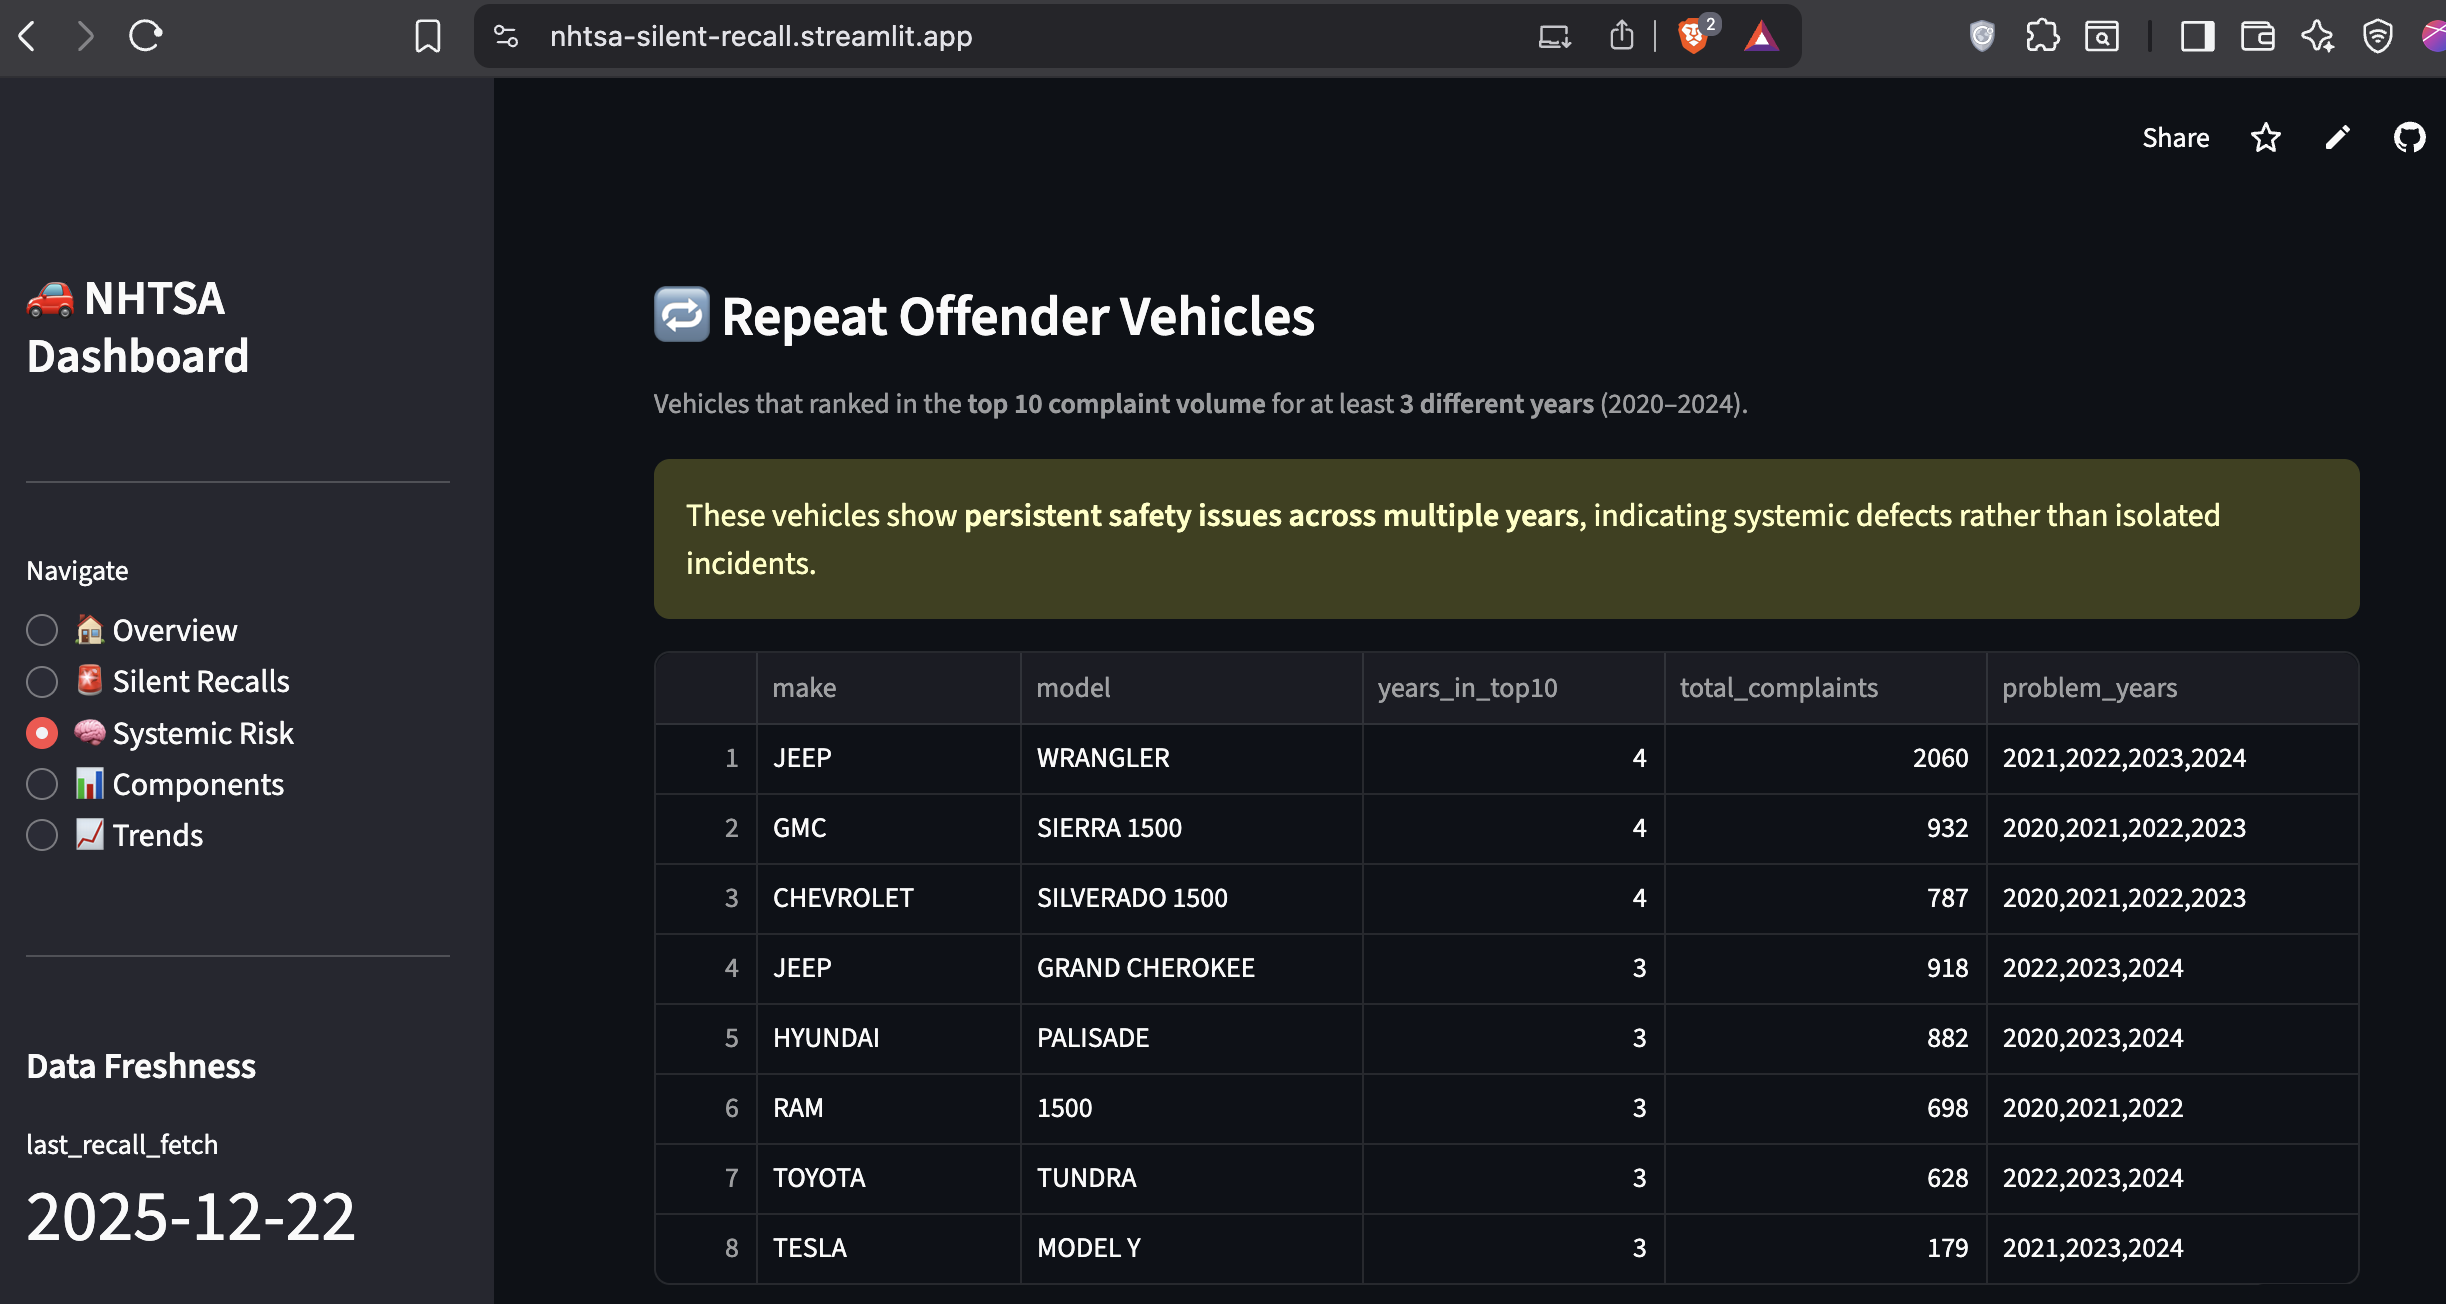Open the browser extensions puzzle icon
Screen dimensions: 2446x1304
(x=2043, y=36)
